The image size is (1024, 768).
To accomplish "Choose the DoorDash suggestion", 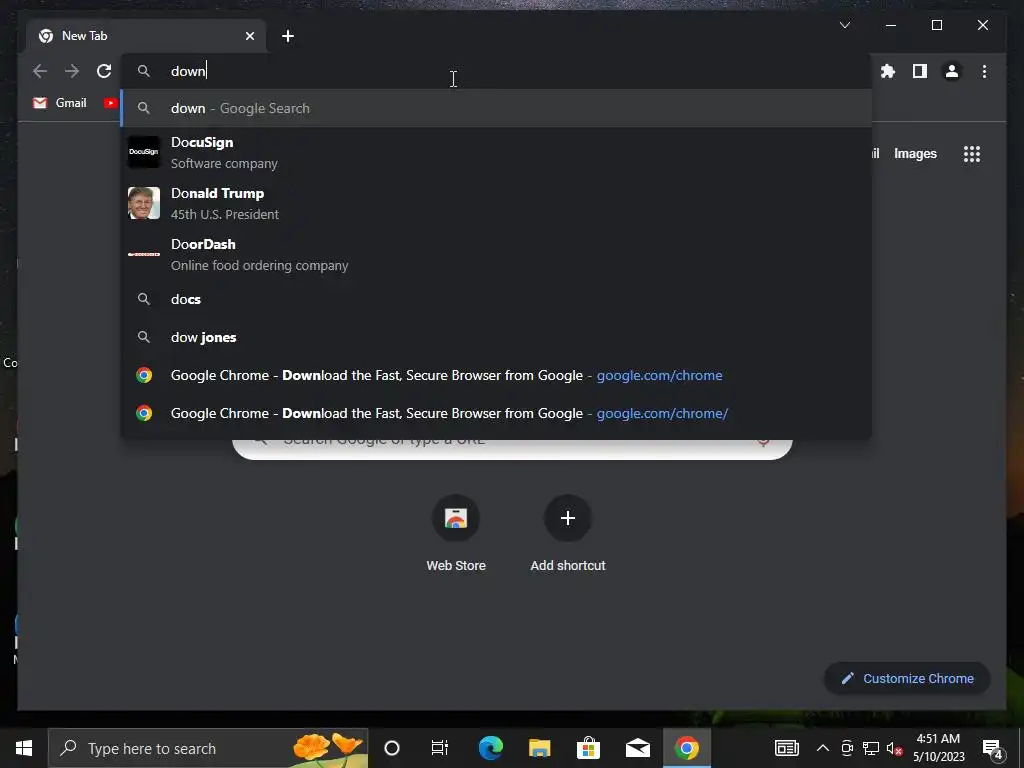I will [x=496, y=254].
